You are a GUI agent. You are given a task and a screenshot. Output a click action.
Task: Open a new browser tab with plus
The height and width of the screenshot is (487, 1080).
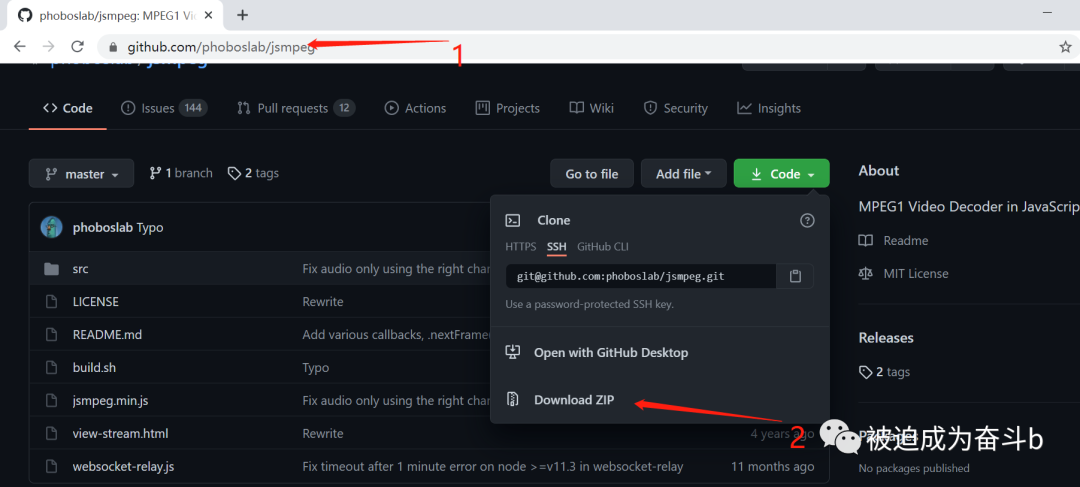point(242,14)
